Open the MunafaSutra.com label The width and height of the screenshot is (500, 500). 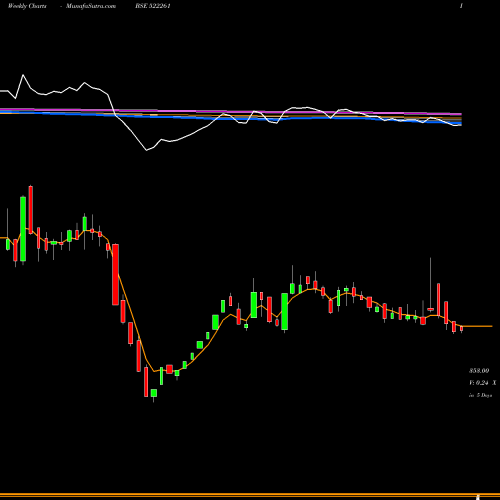point(91,6)
